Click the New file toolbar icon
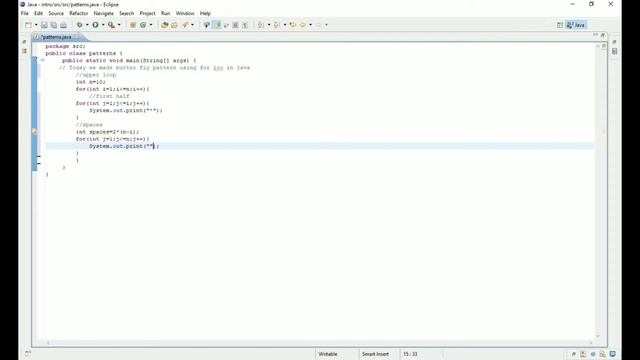 (x=28, y=25)
